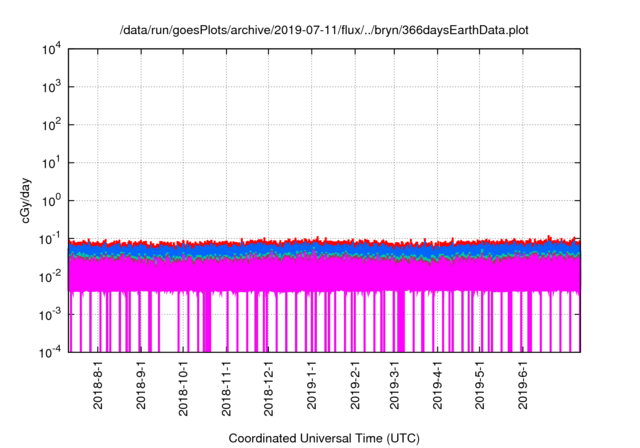This screenshot has width=640, height=448.
Task: Click the Coordinated Universal Time (UTC) axis label
Action: 324,438
